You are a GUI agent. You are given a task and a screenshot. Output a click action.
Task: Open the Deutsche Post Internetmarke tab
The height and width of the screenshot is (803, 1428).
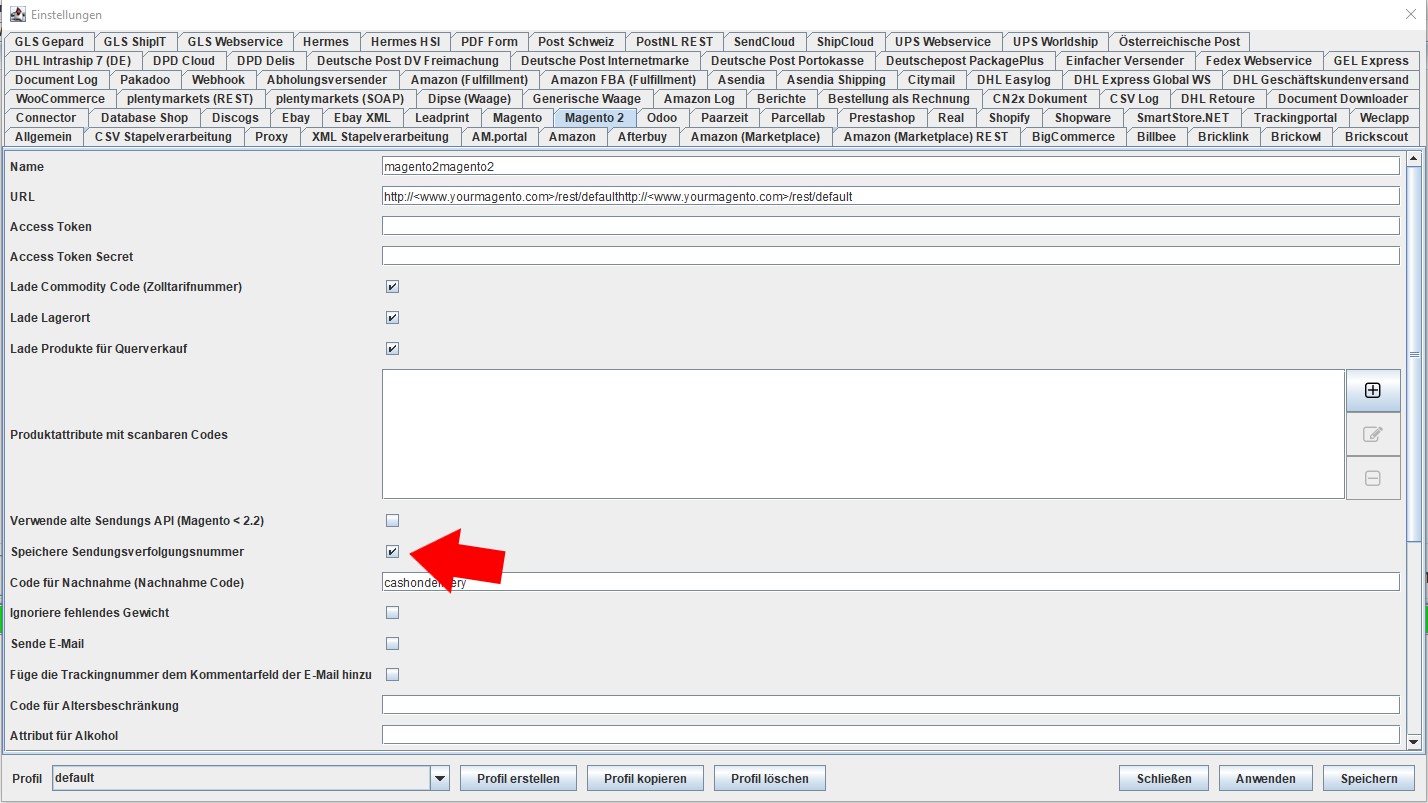605,61
